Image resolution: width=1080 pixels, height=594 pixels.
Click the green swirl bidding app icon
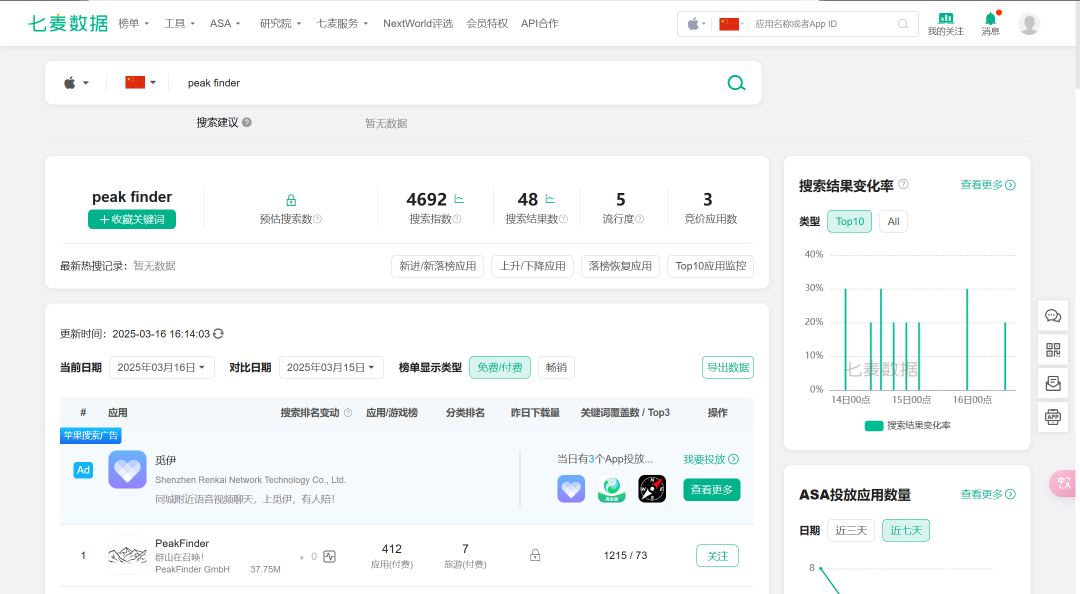coord(612,489)
